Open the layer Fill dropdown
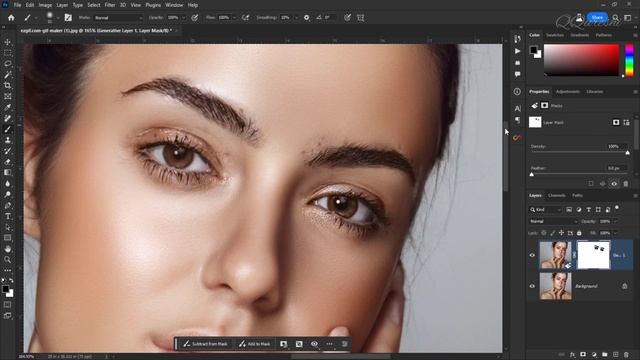This screenshot has height=360, width=640. (615, 233)
